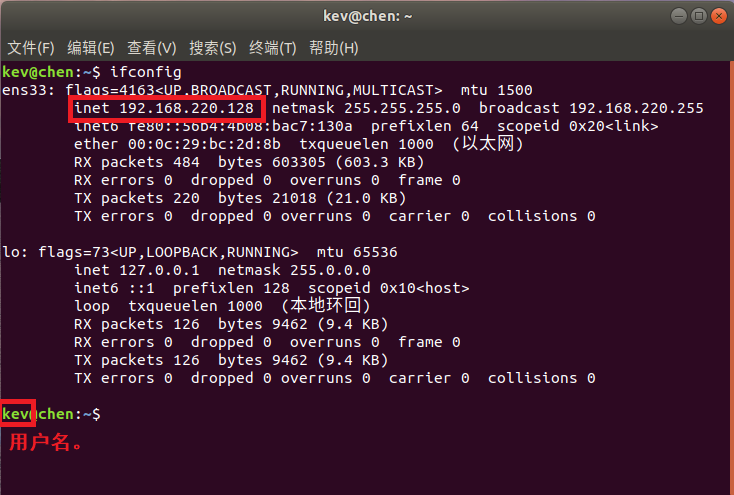Open the 搜索(S) menu
The height and width of the screenshot is (495, 734).
click(213, 48)
